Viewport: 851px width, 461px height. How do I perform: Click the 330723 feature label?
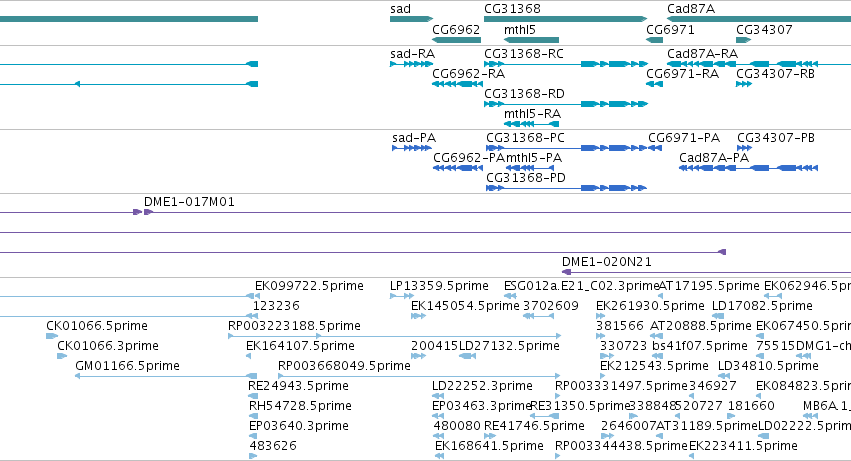tap(624, 346)
